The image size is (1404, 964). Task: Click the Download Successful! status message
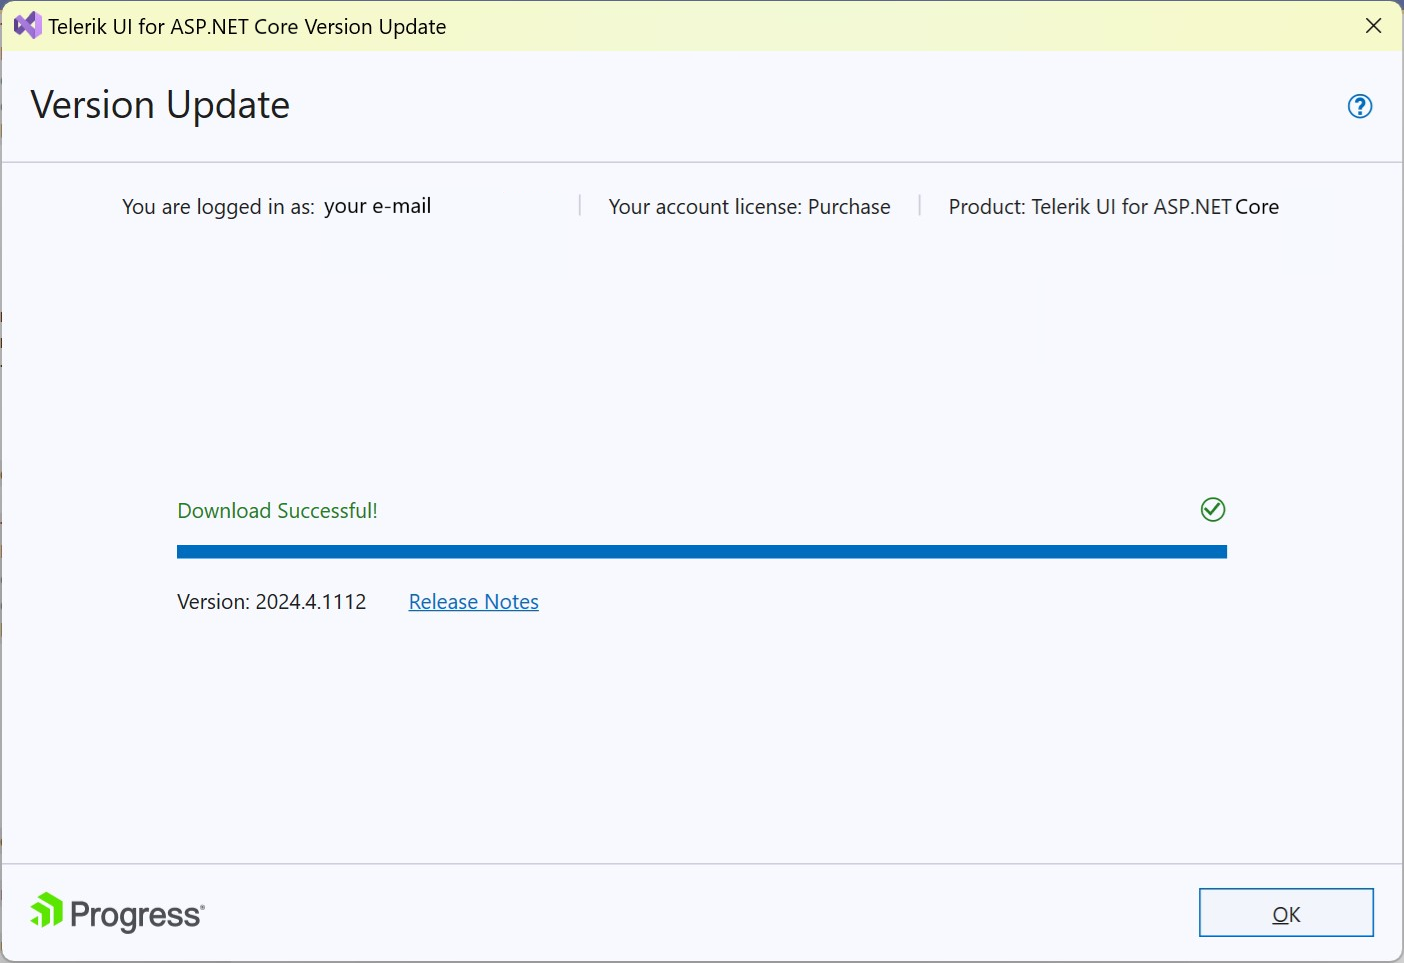tap(277, 510)
